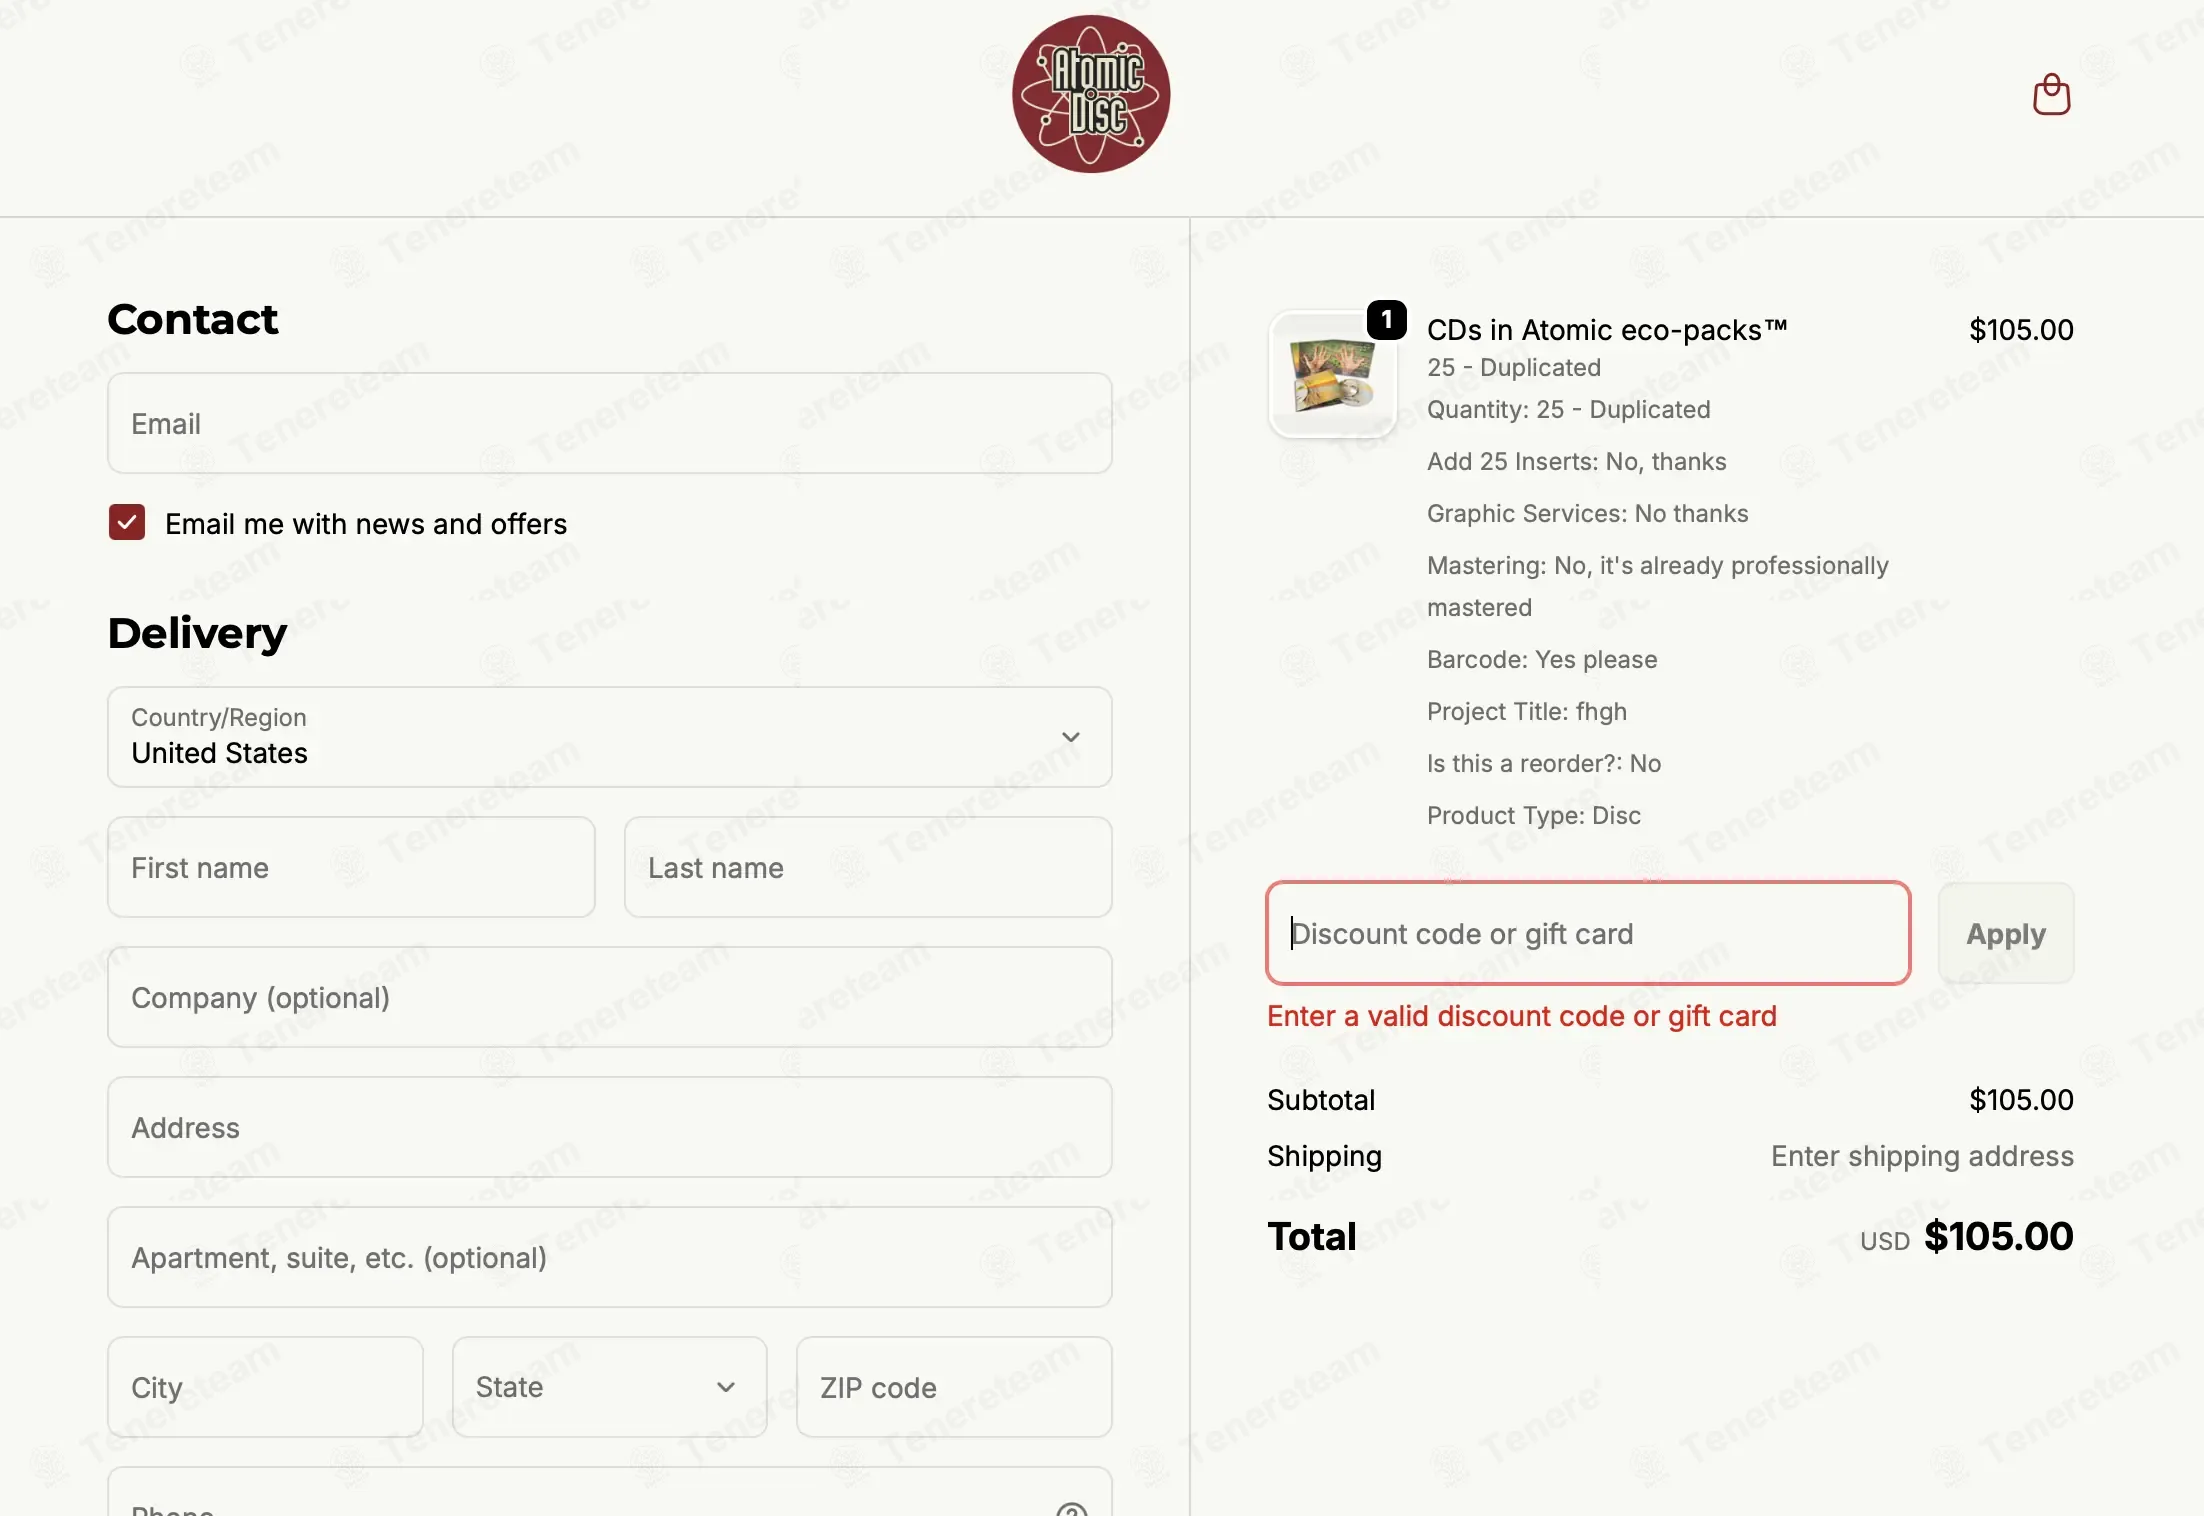Image resolution: width=2204 pixels, height=1516 pixels.
Task: Click the Project Title: fhgh line
Action: click(1526, 711)
